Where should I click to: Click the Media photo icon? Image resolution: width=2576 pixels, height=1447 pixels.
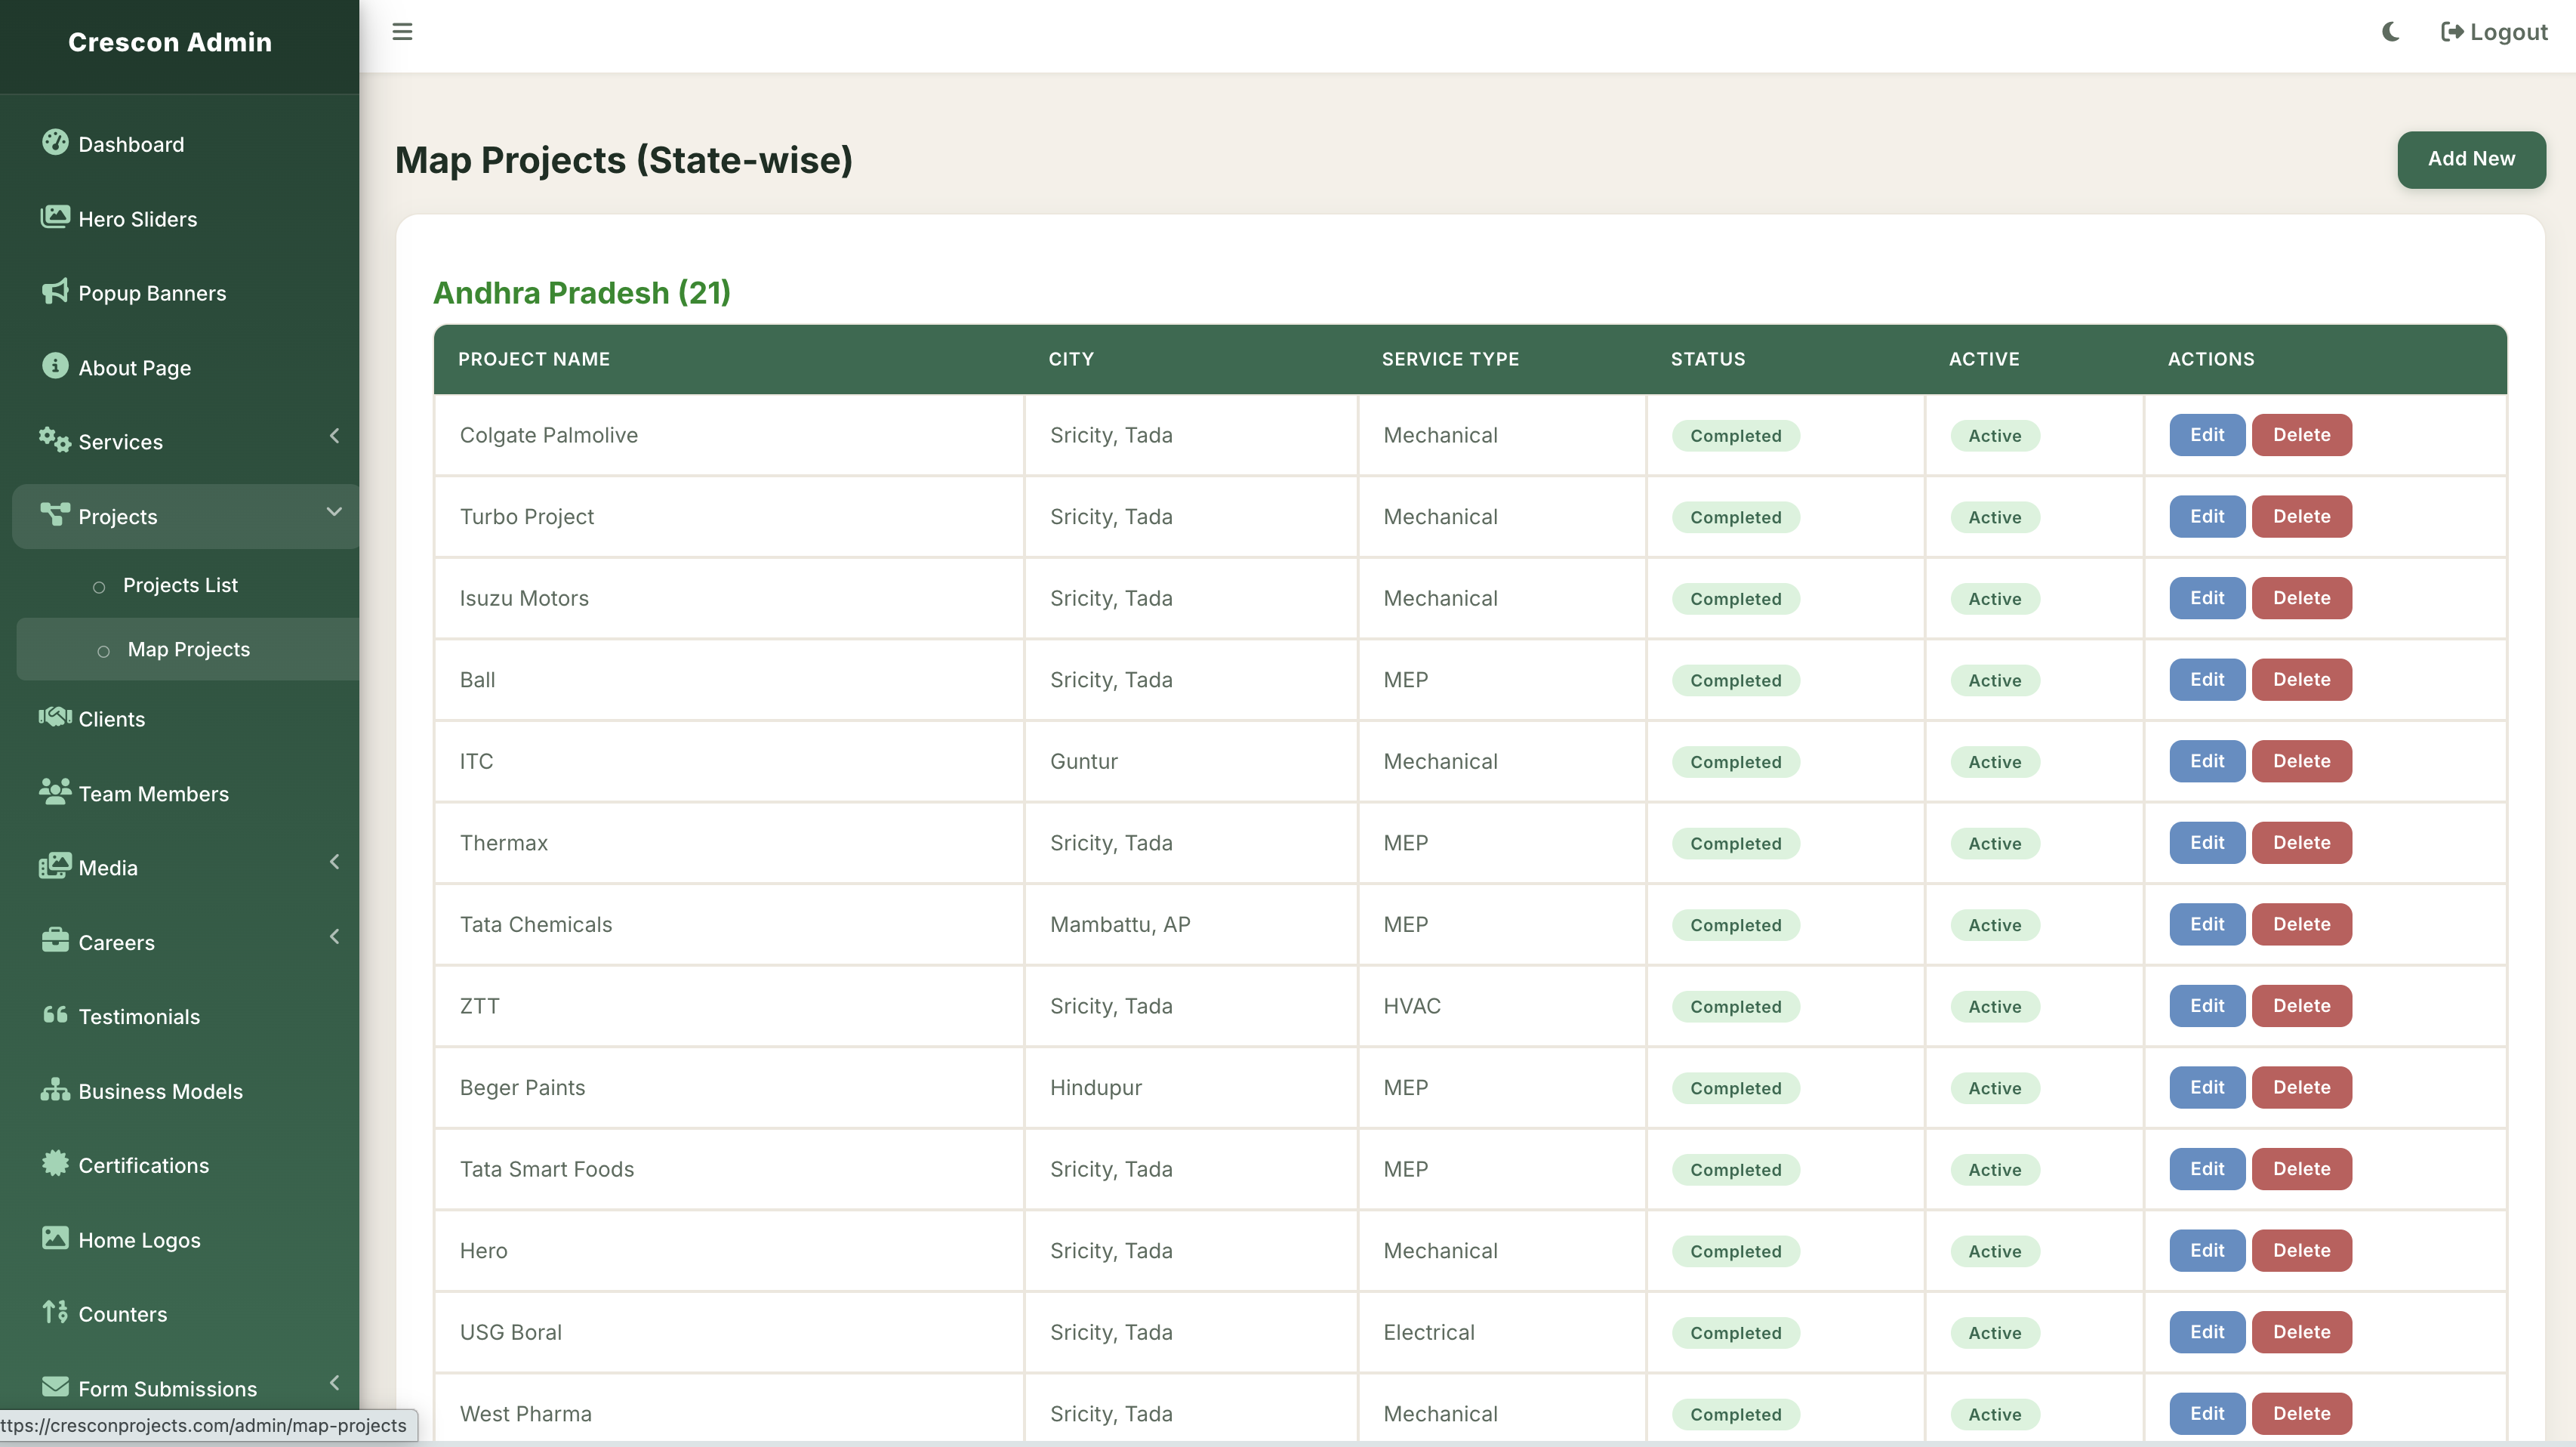pyautogui.click(x=55, y=866)
